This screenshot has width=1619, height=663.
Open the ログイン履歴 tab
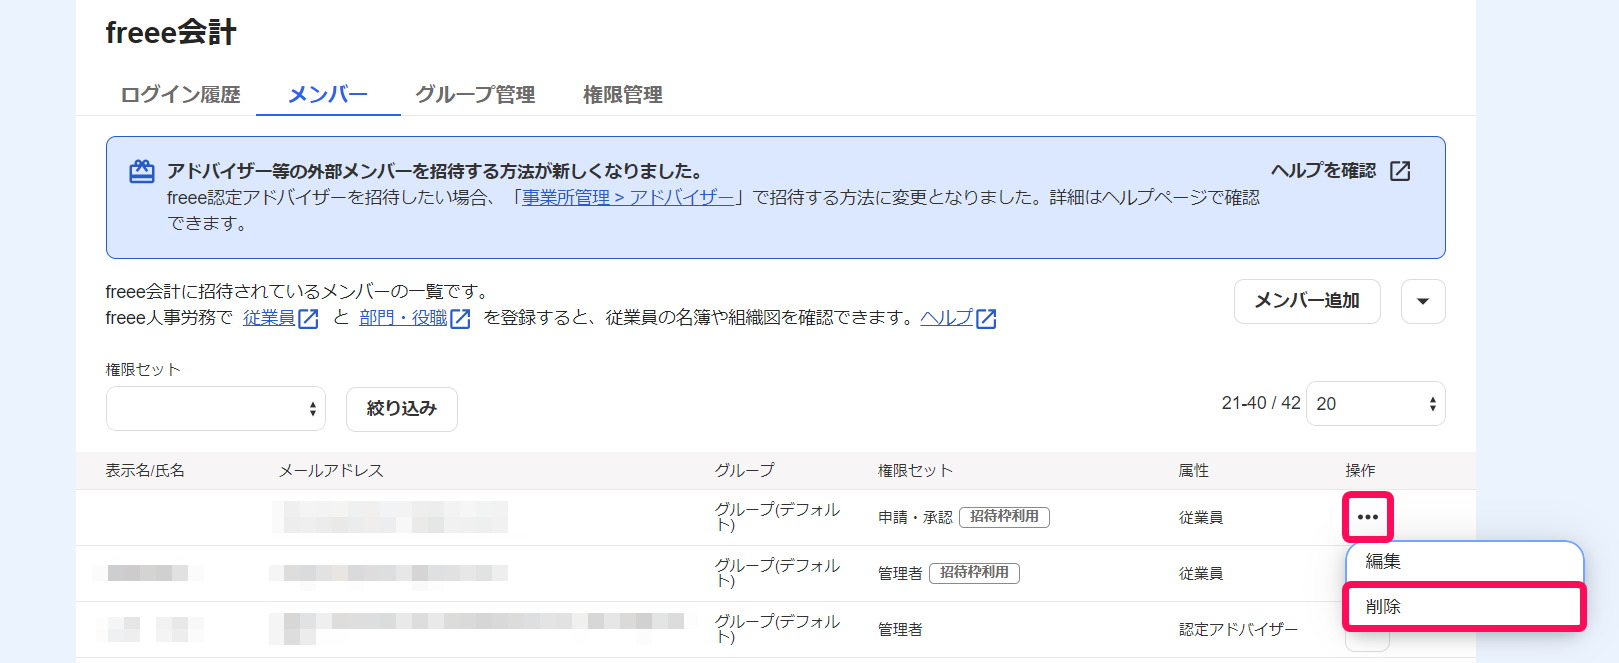point(180,95)
